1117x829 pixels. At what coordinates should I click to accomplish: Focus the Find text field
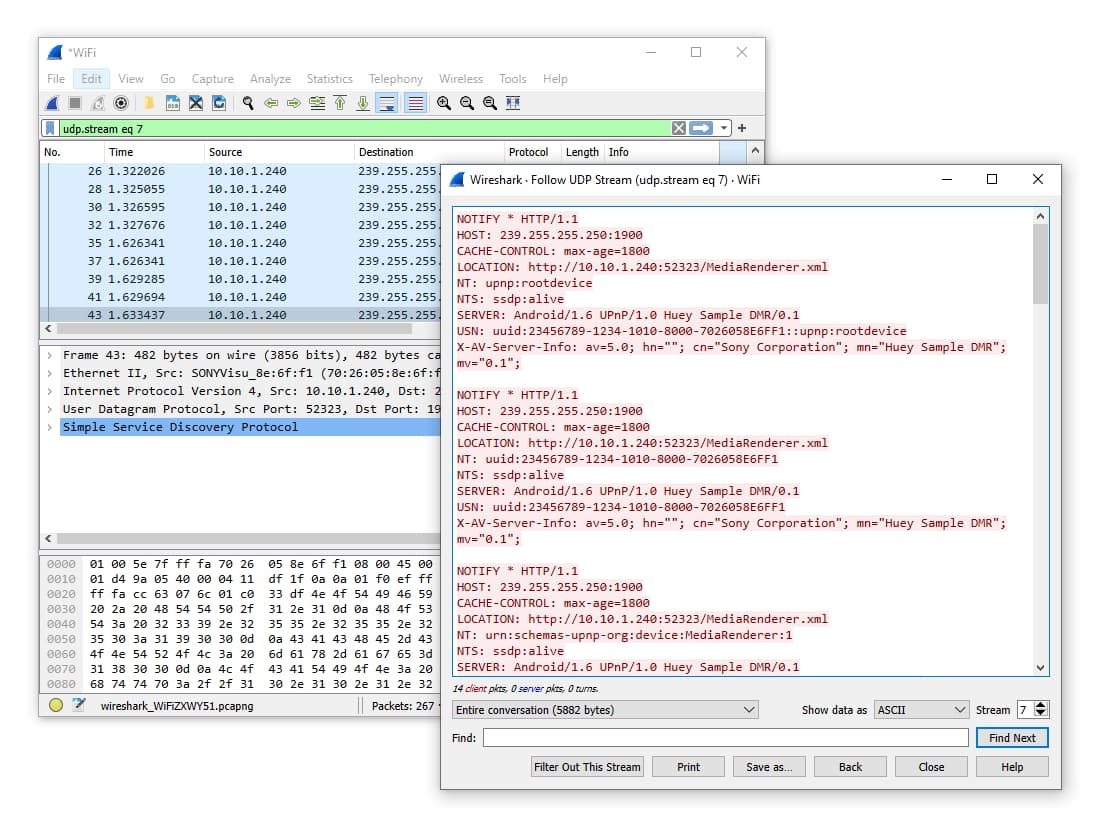725,738
